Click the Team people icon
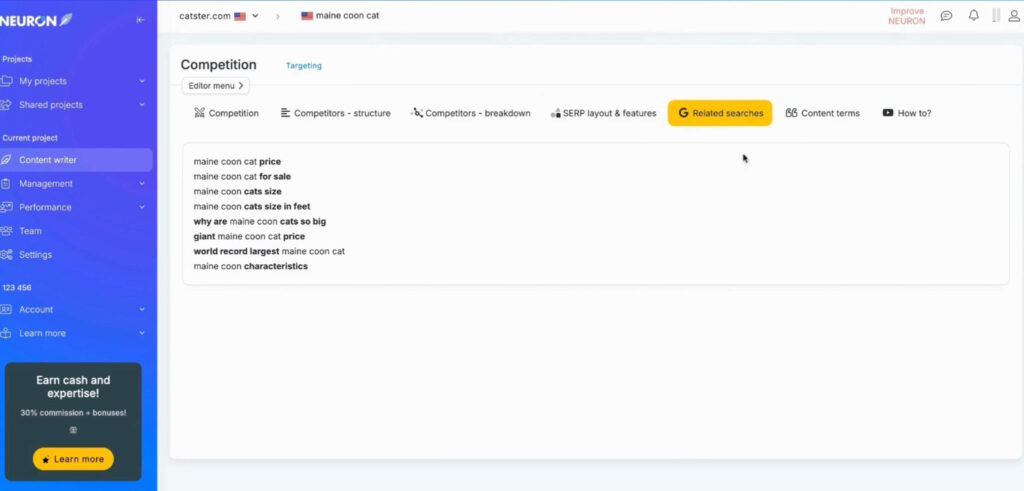The image size is (1024, 491). coord(7,231)
